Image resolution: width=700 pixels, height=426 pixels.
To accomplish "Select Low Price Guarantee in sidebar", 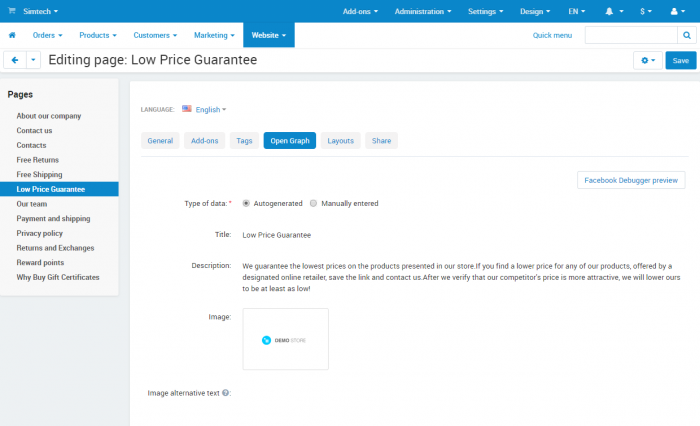I will [59, 189].
